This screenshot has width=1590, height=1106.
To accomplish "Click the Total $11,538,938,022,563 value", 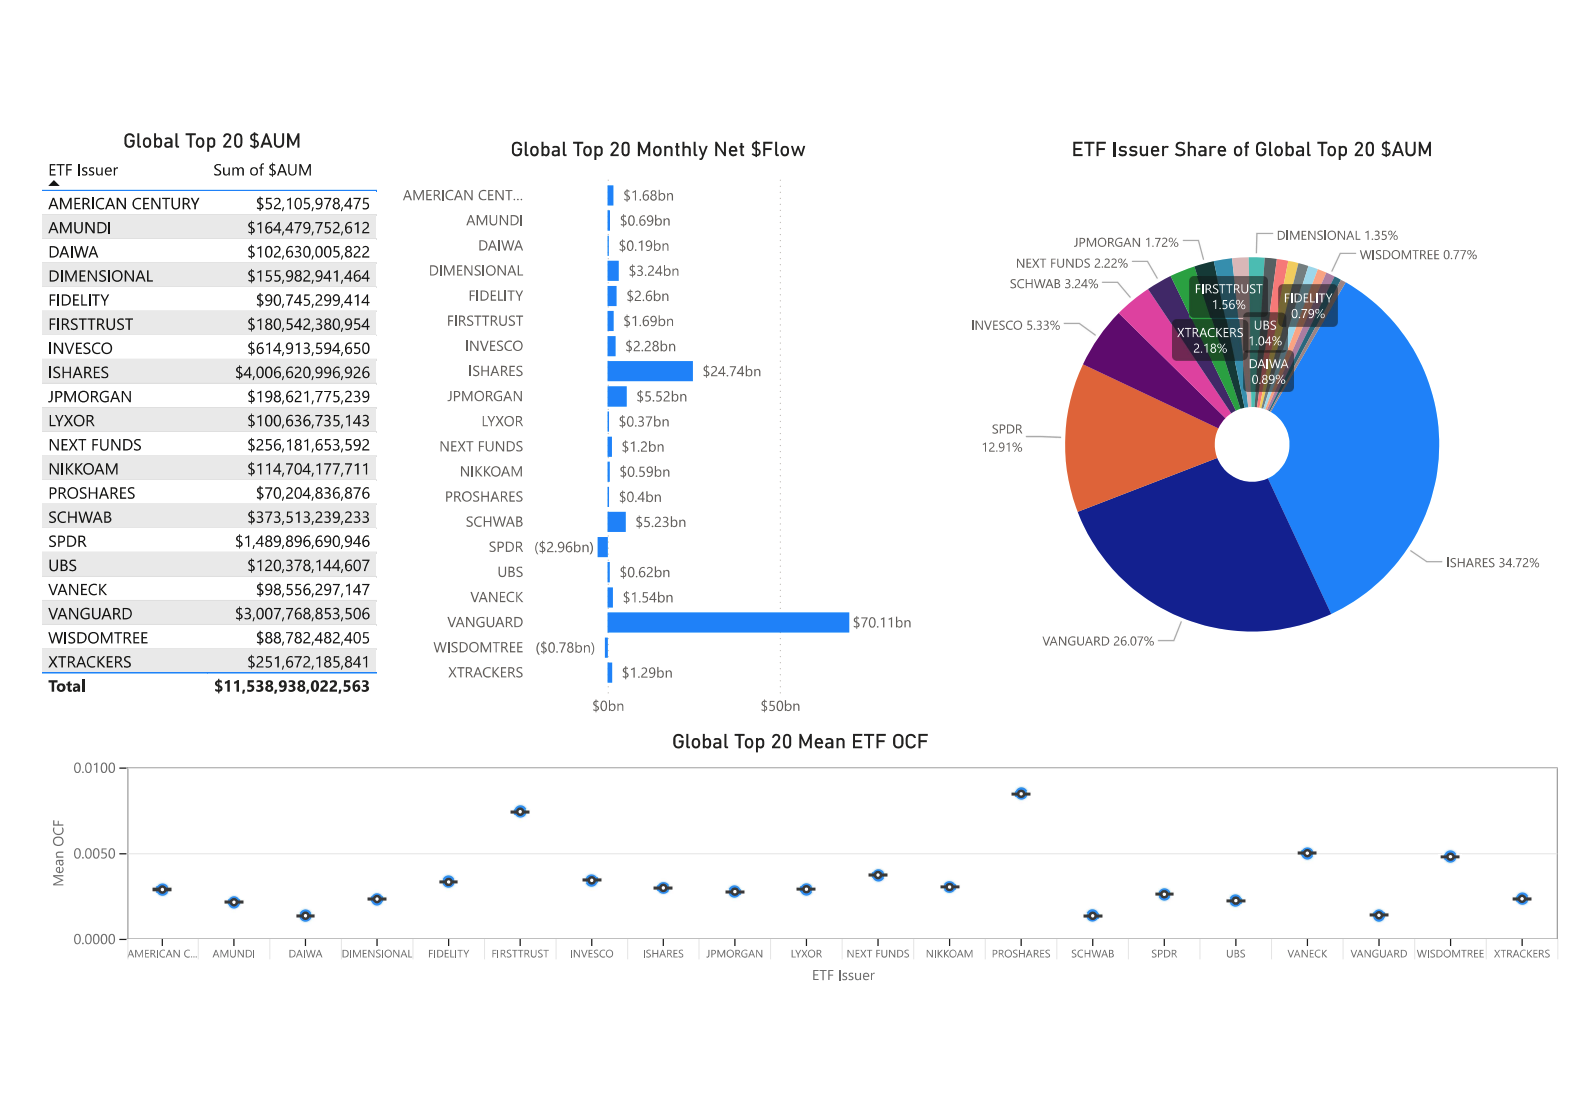I will click(x=292, y=686).
